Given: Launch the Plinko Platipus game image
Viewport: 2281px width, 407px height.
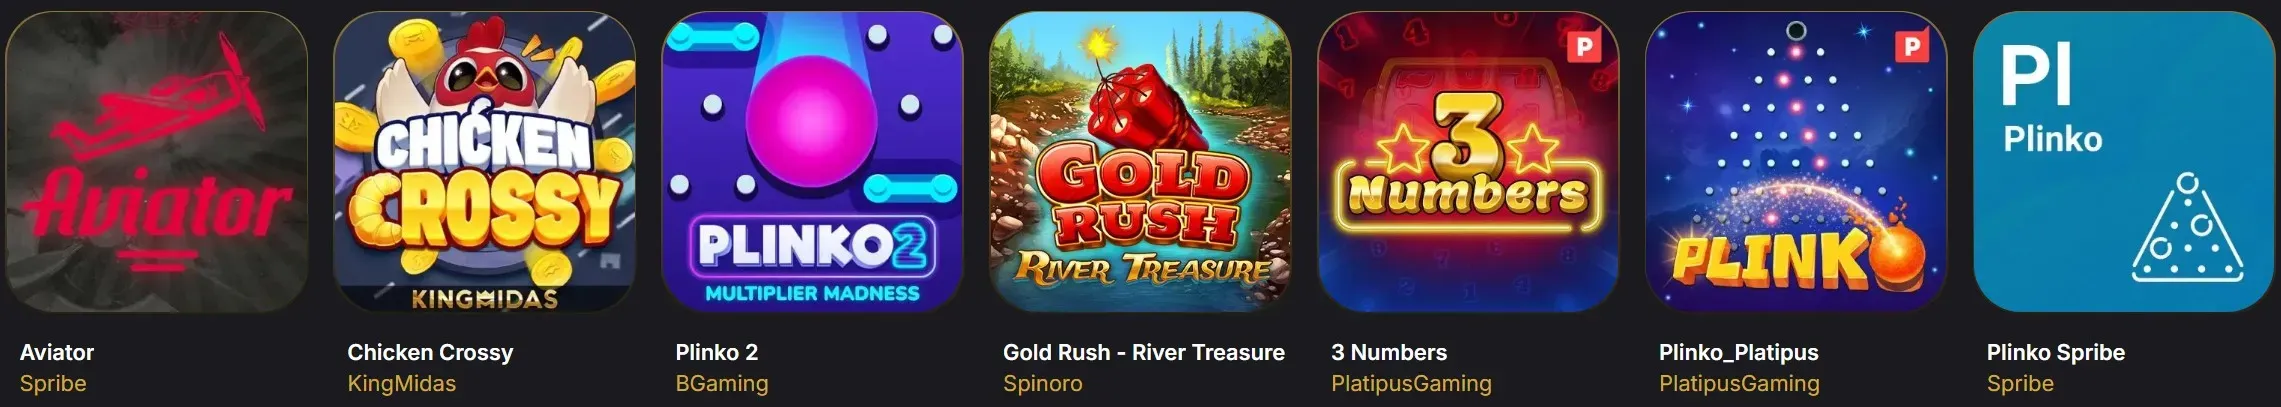Looking at the screenshot, I should [x=1796, y=162].
